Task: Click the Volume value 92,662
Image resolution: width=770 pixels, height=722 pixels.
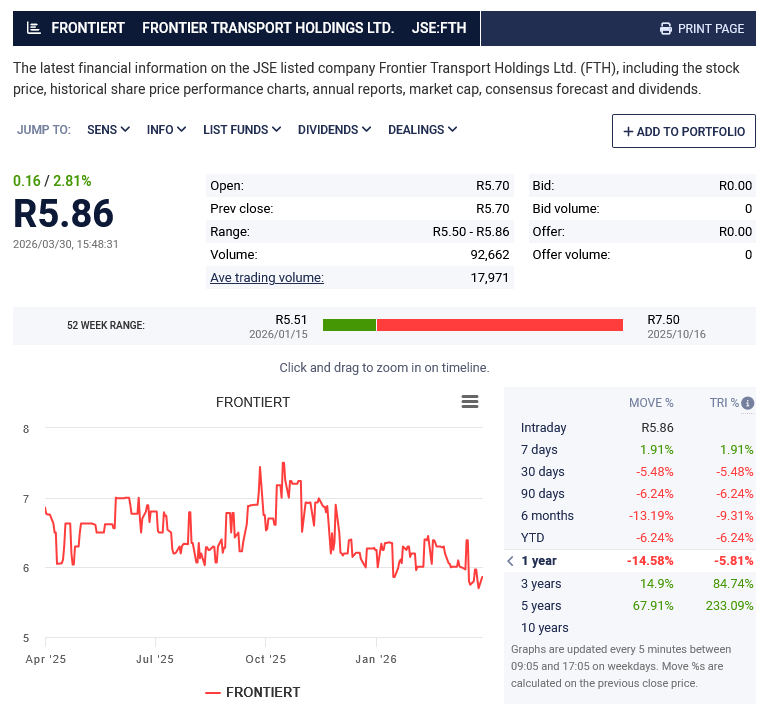Action: (490, 254)
